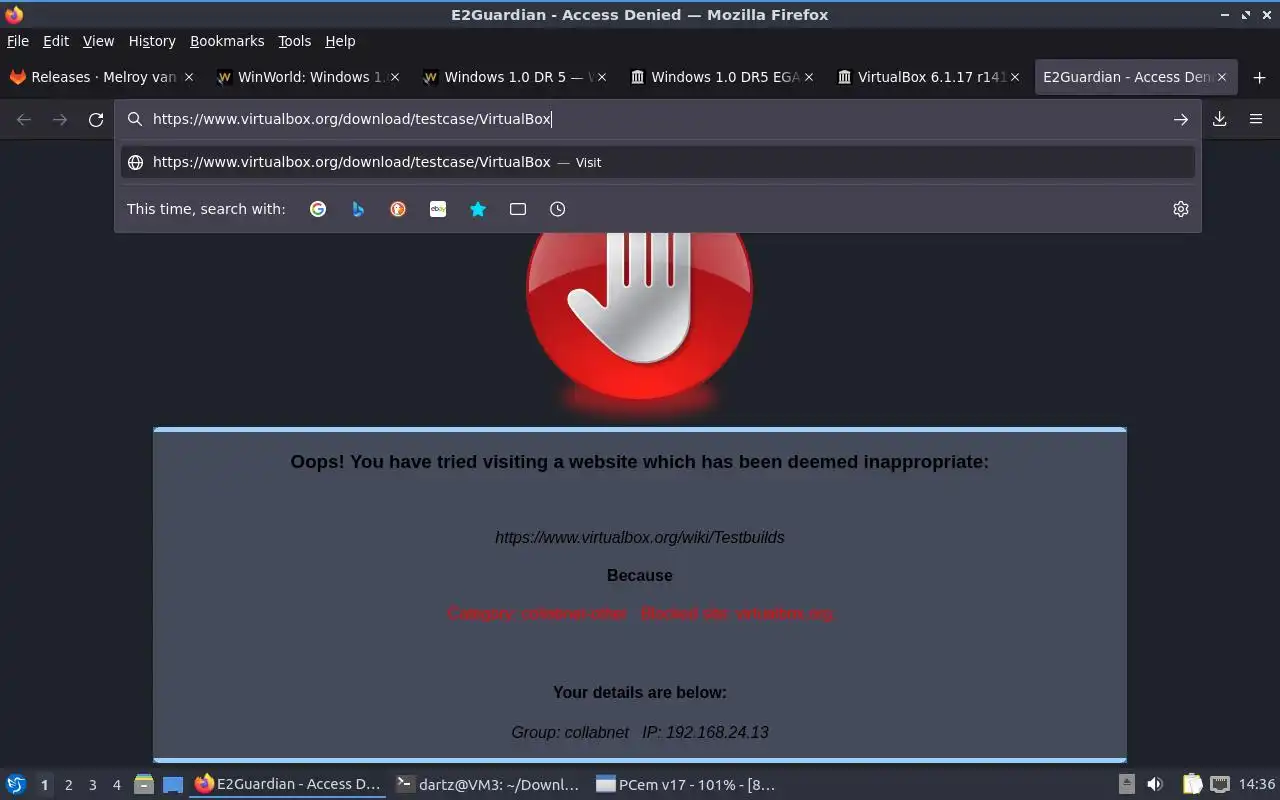This screenshot has width=1280, height=800.
Task: Switch to PCem v17 taskbar window
Action: (x=686, y=784)
